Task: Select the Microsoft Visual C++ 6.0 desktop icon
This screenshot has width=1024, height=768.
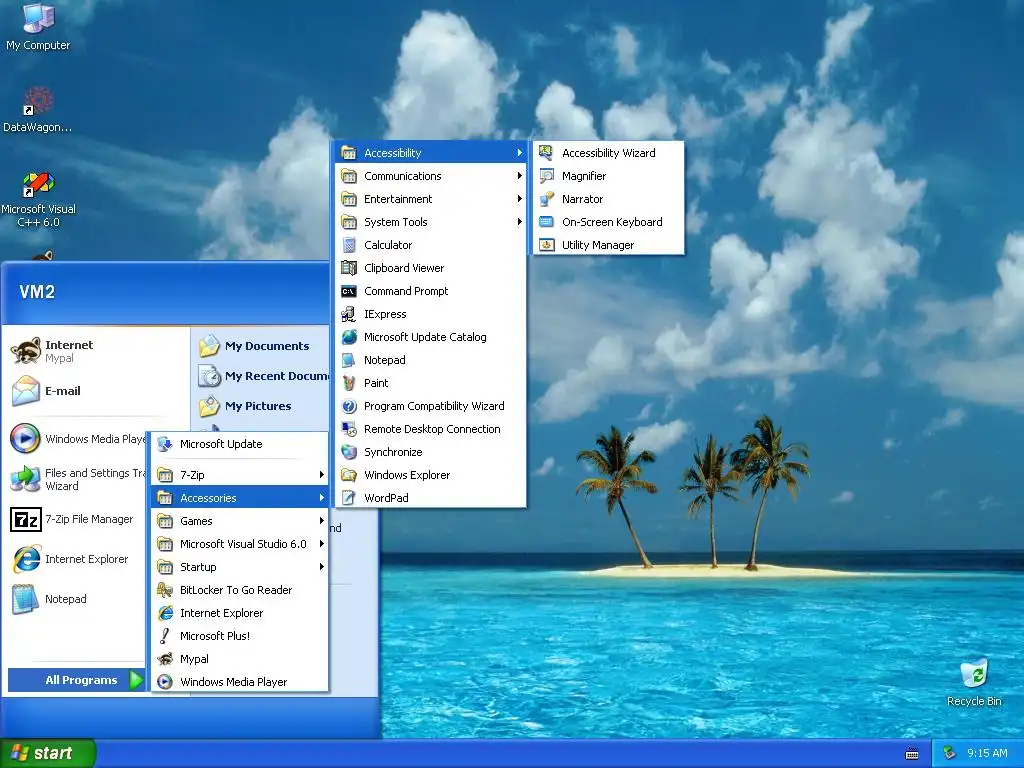Action: click(x=38, y=199)
